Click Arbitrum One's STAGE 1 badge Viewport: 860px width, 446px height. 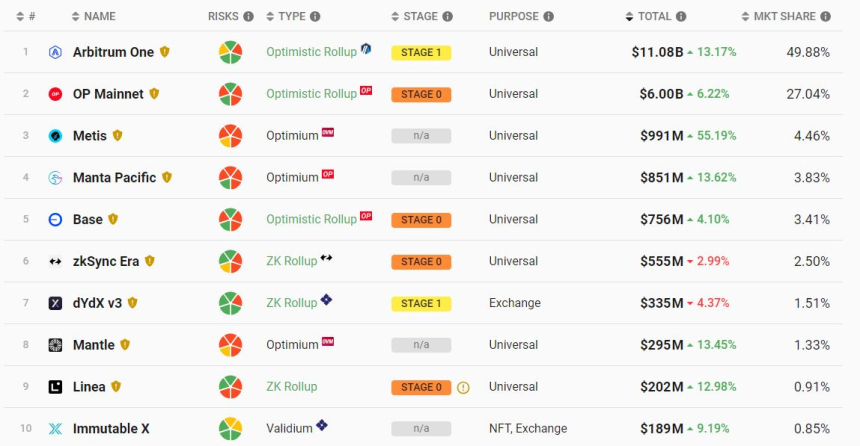pyautogui.click(x=421, y=52)
